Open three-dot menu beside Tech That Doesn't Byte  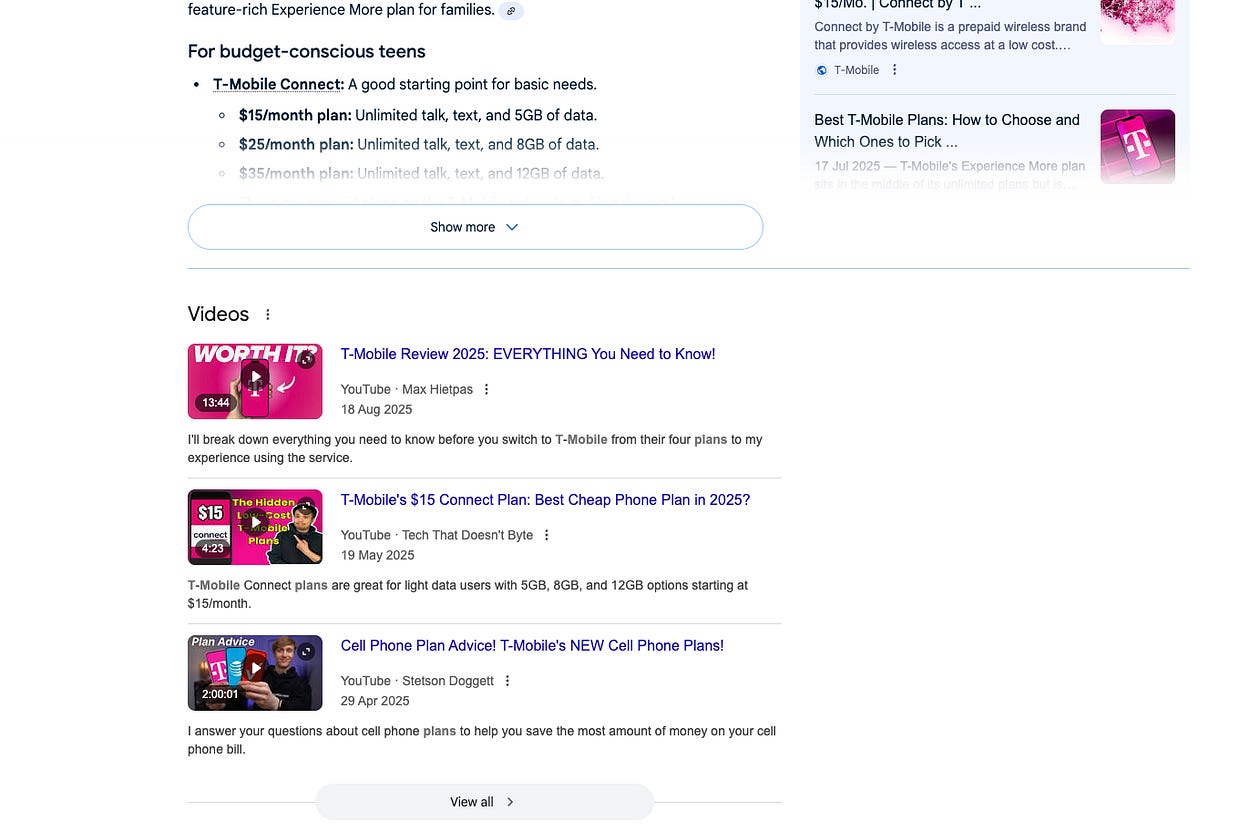(x=546, y=535)
